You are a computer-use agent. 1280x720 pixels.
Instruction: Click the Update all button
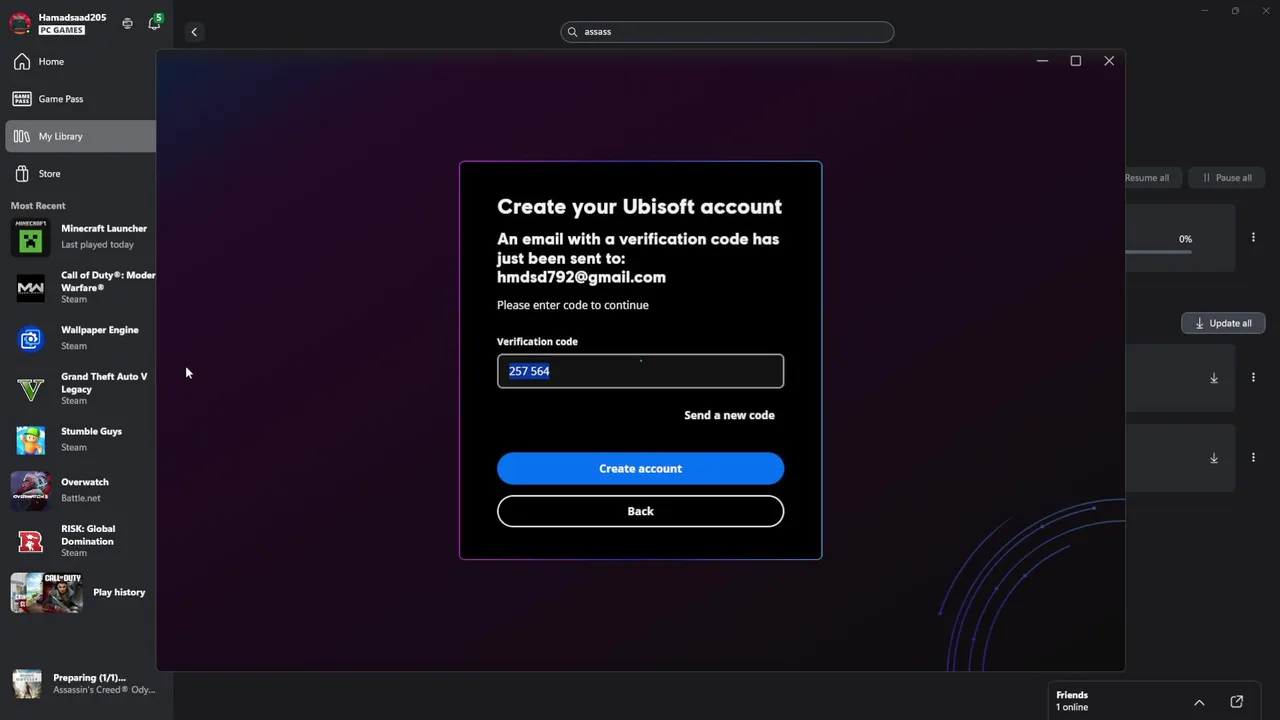coord(1223,323)
